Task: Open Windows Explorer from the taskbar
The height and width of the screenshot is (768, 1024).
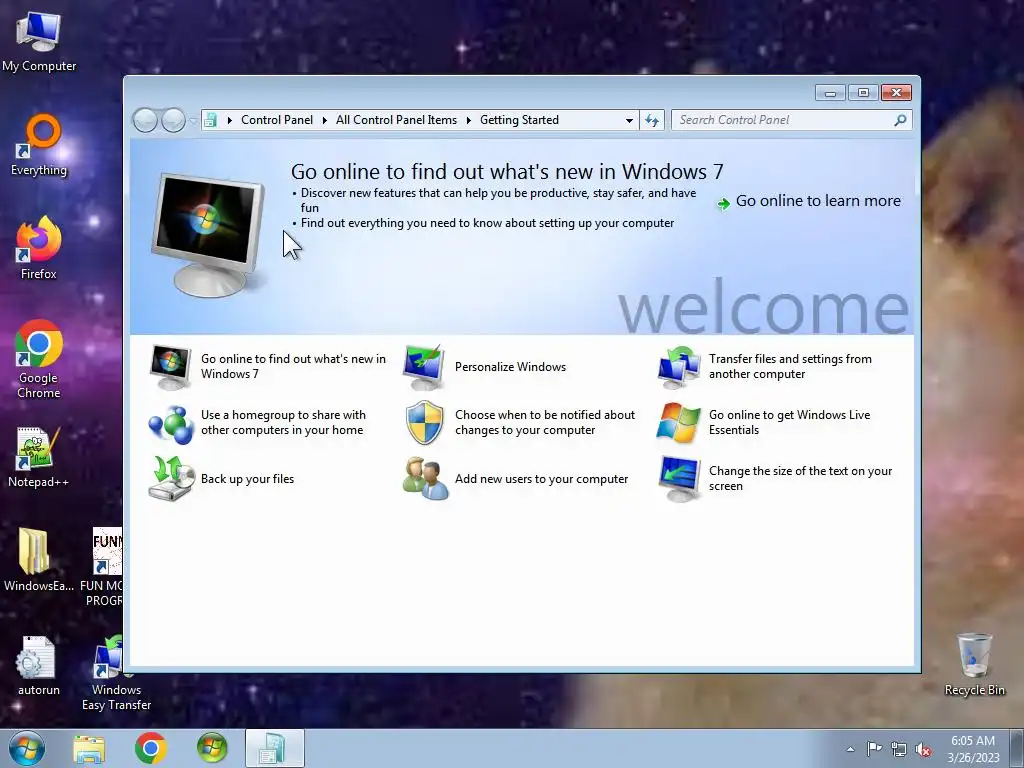Action: 89,749
